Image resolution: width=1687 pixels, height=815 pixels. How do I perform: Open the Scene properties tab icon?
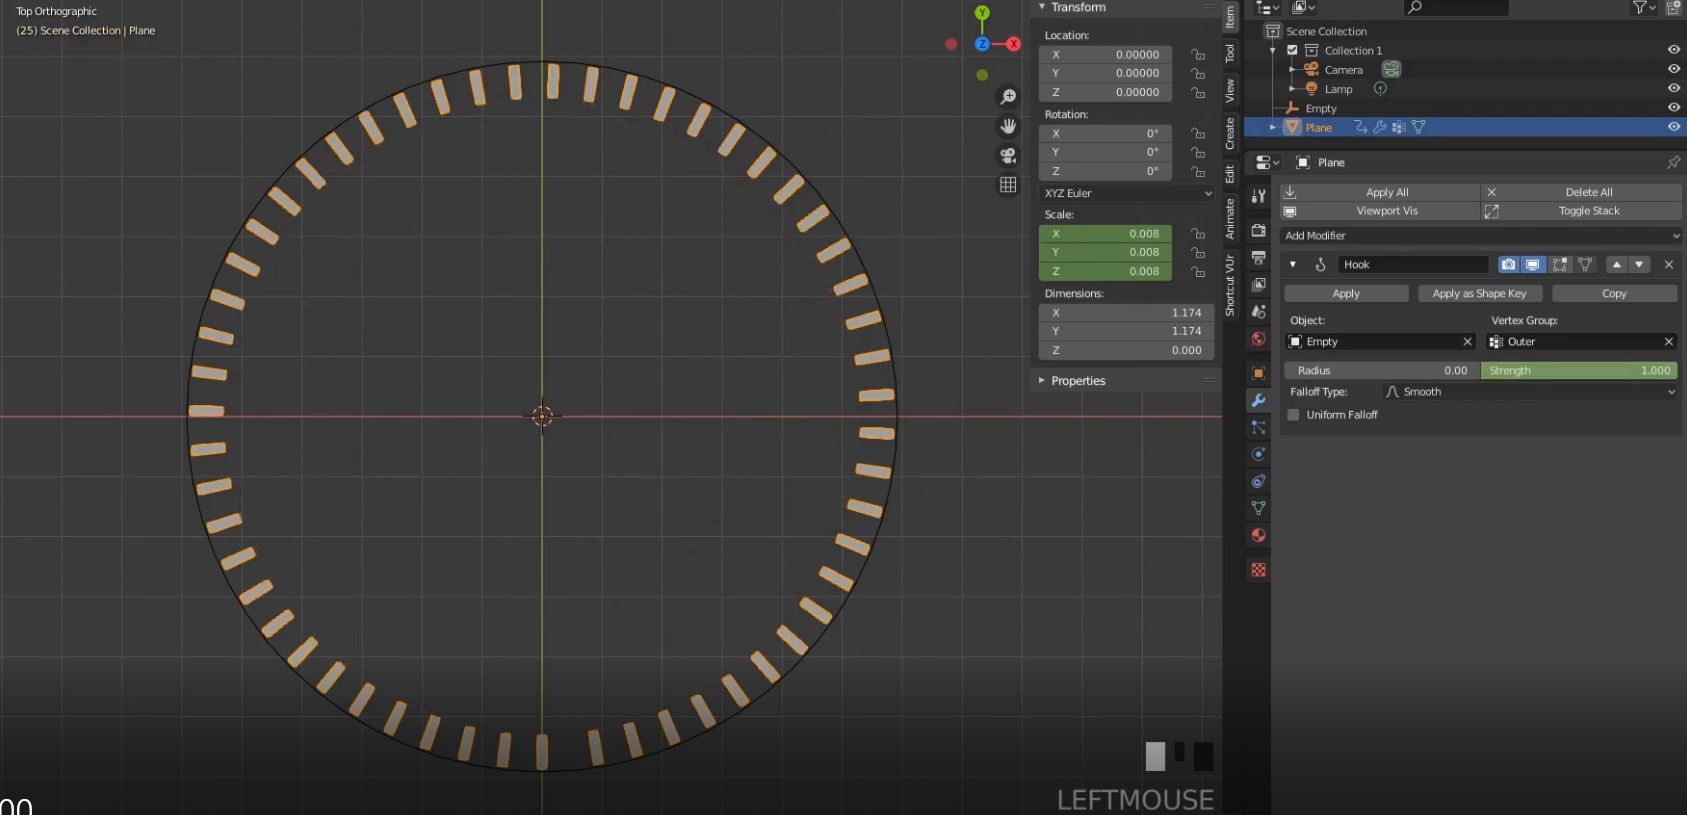point(1259,312)
